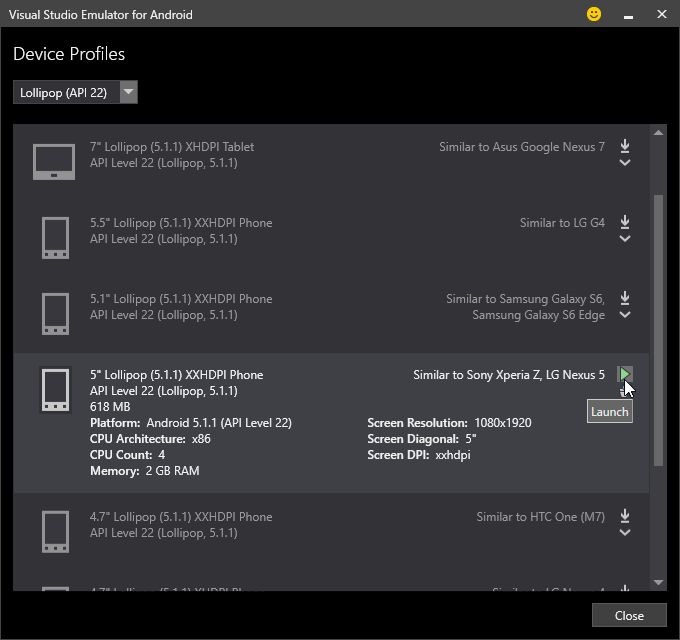Select the 5.1" Lollipop XXHDPI Phone entry
The image size is (680, 640).
[181, 299]
